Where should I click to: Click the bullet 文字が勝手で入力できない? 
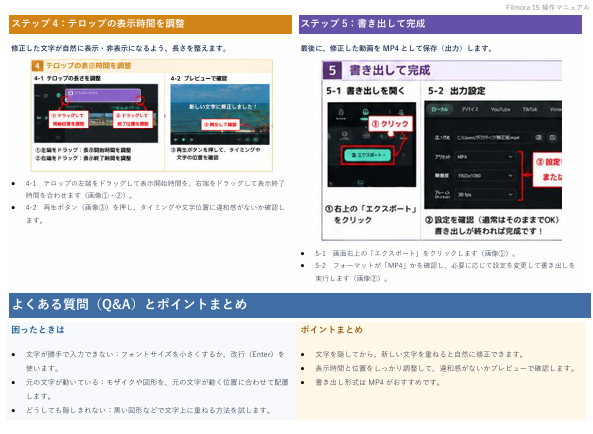point(155,361)
